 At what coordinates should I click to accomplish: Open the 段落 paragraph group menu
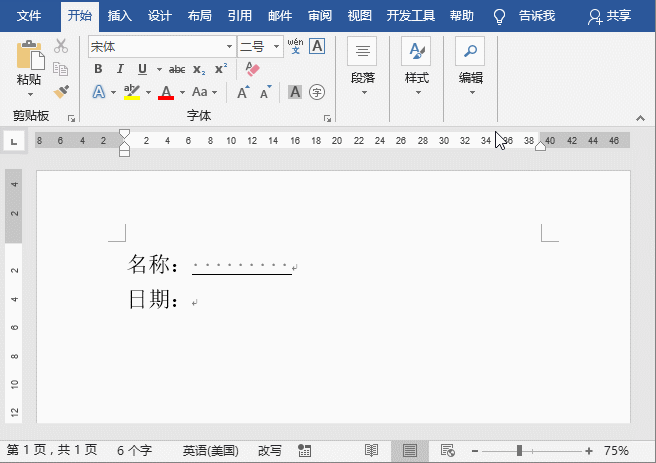[362, 67]
